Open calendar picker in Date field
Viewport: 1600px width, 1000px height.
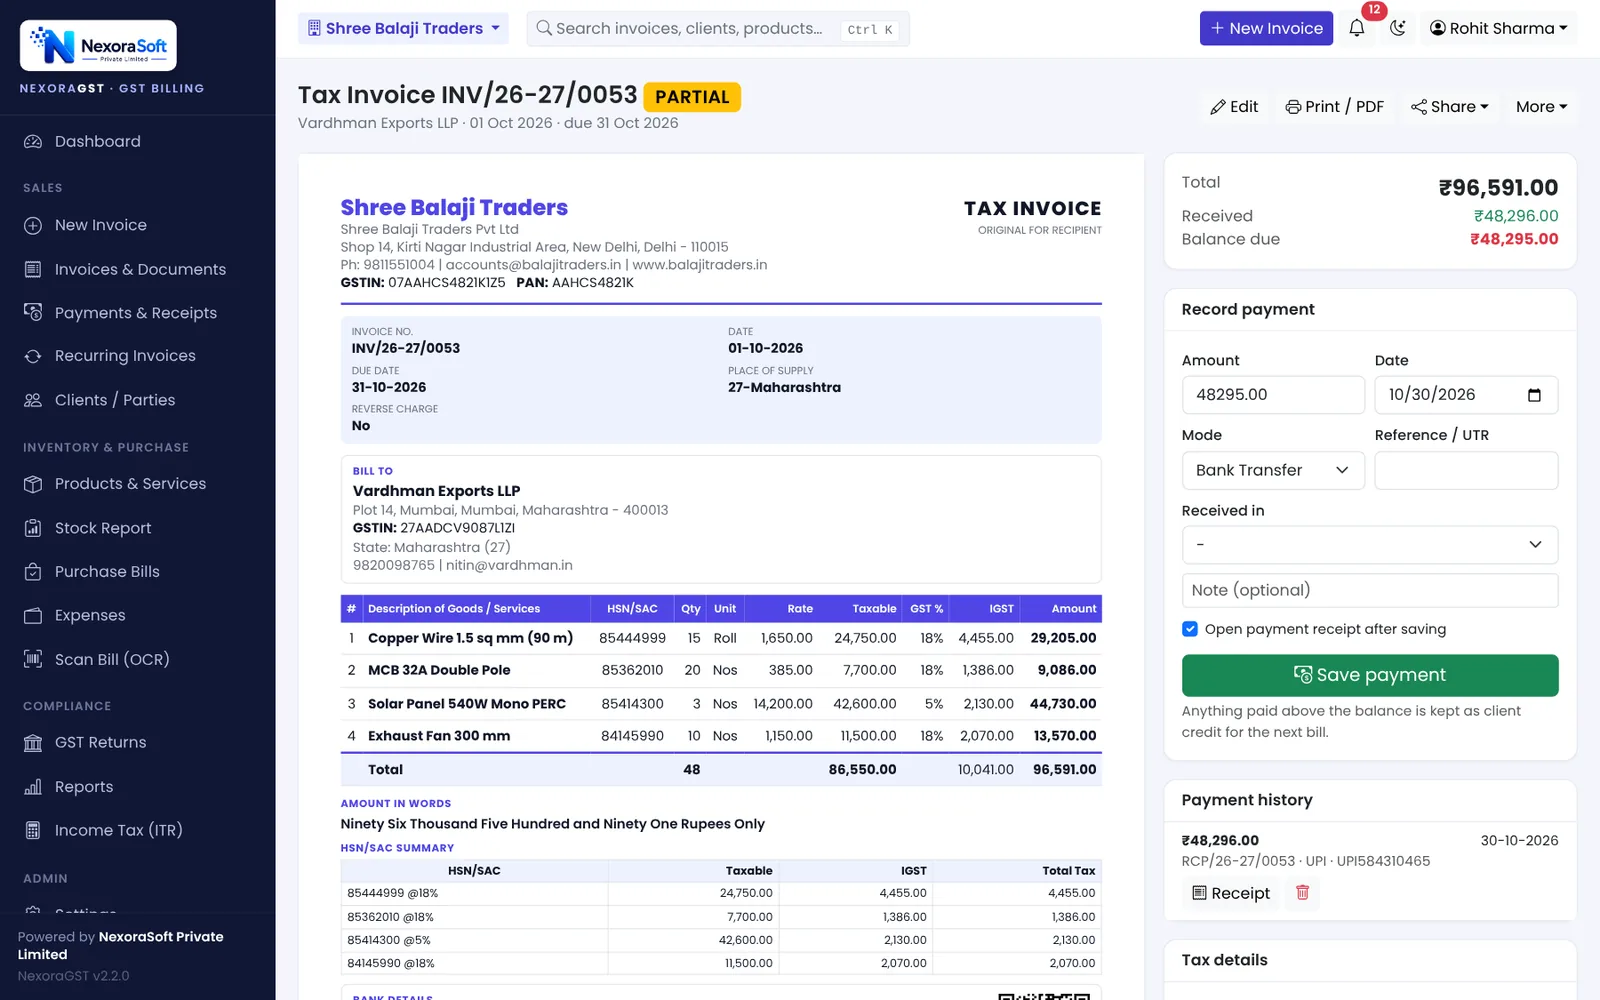1534,395
